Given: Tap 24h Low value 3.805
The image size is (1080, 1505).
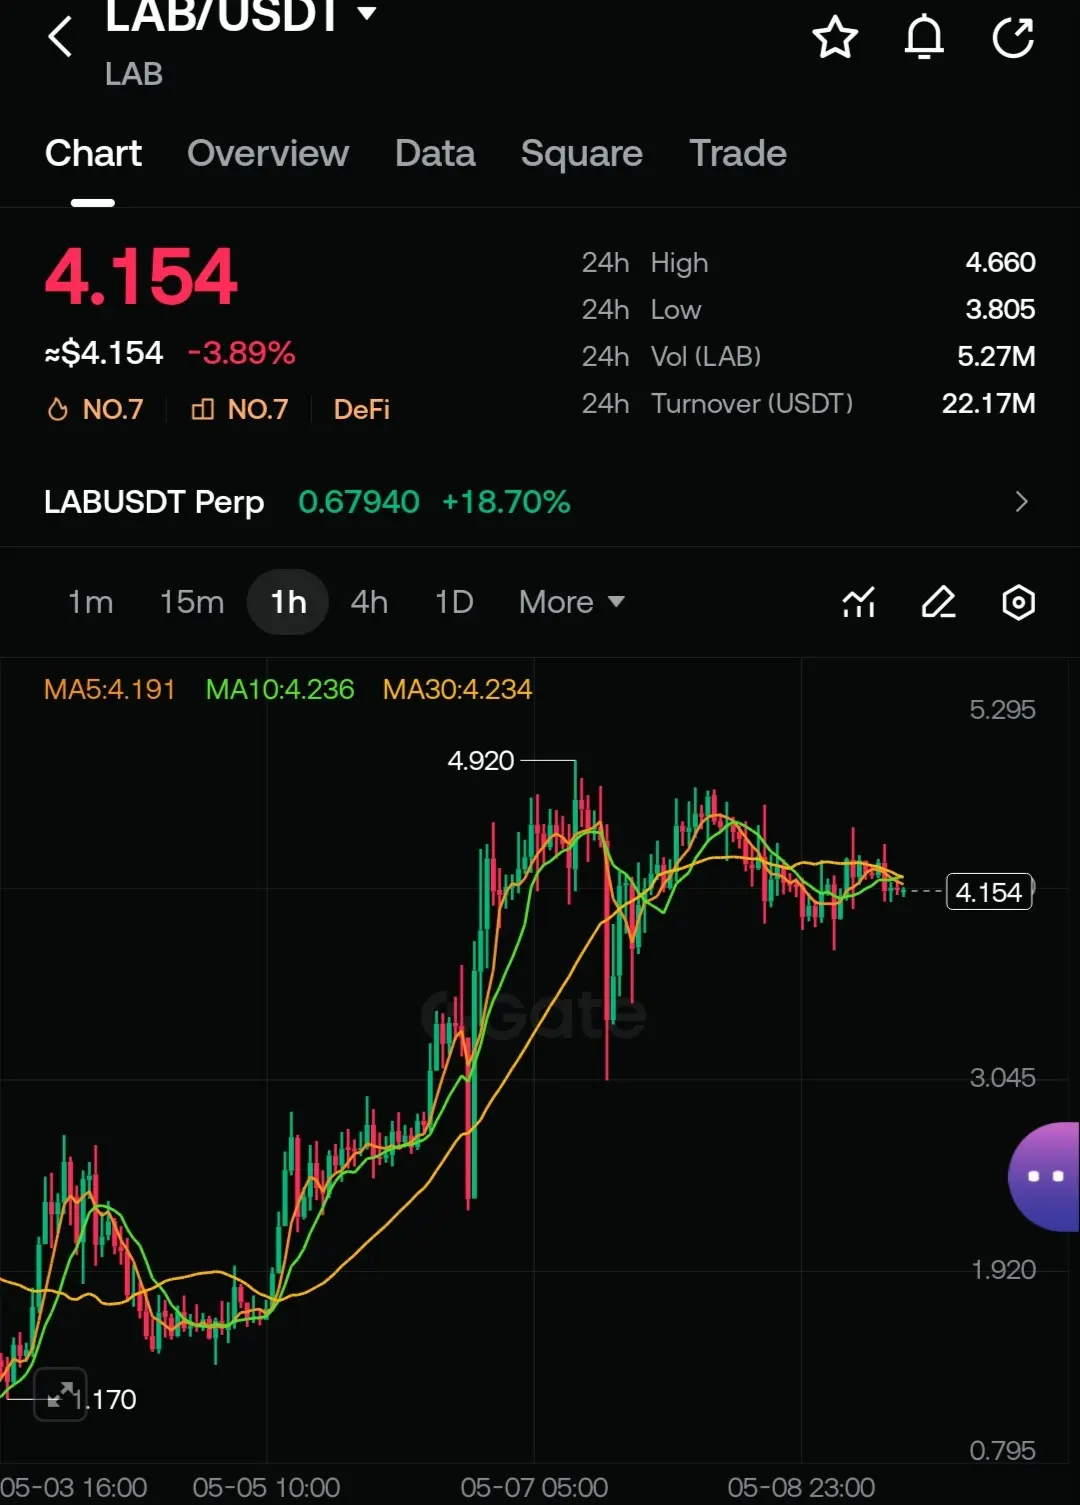Looking at the screenshot, I should click(x=1000, y=309).
